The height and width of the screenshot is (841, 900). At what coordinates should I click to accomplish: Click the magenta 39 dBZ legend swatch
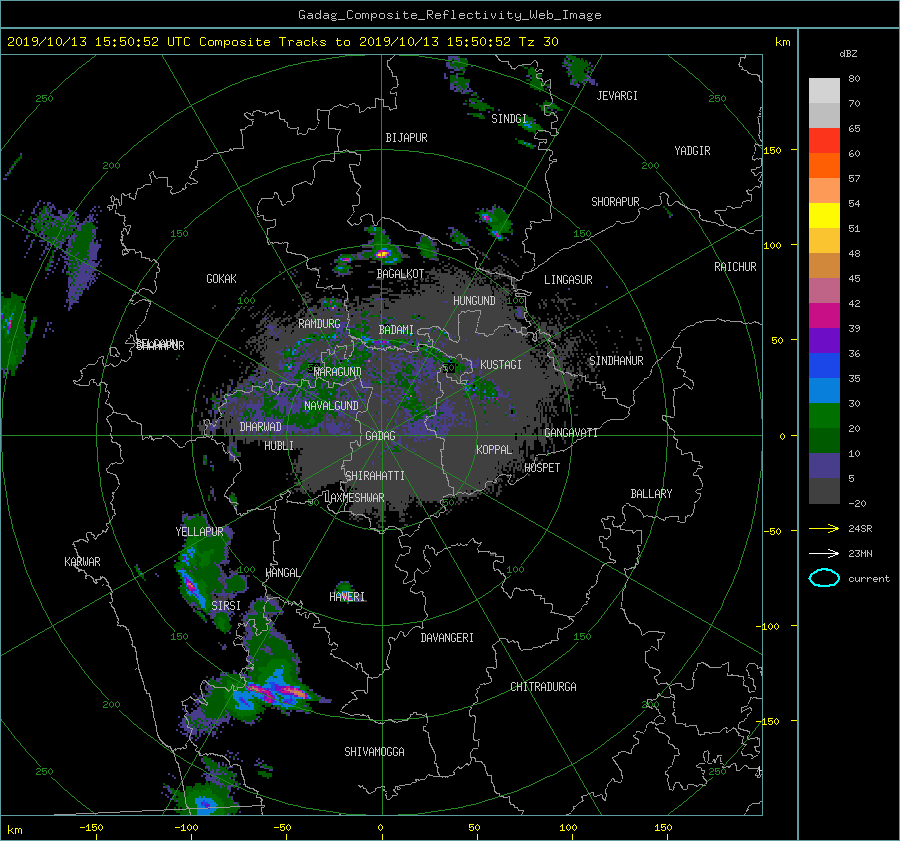coord(824,316)
